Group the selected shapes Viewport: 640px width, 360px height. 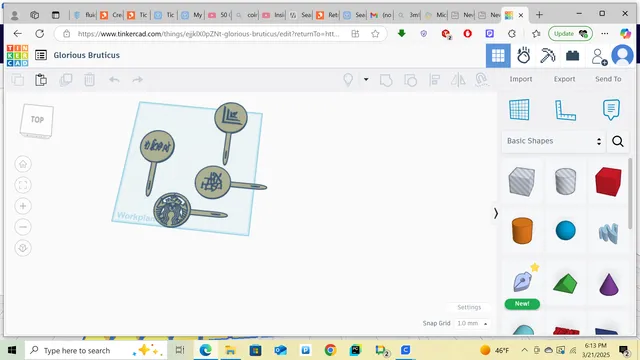point(386,80)
